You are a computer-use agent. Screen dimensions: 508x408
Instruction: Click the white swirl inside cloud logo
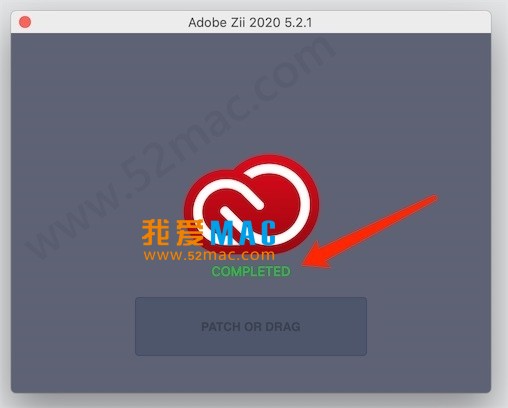click(x=251, y=203)
